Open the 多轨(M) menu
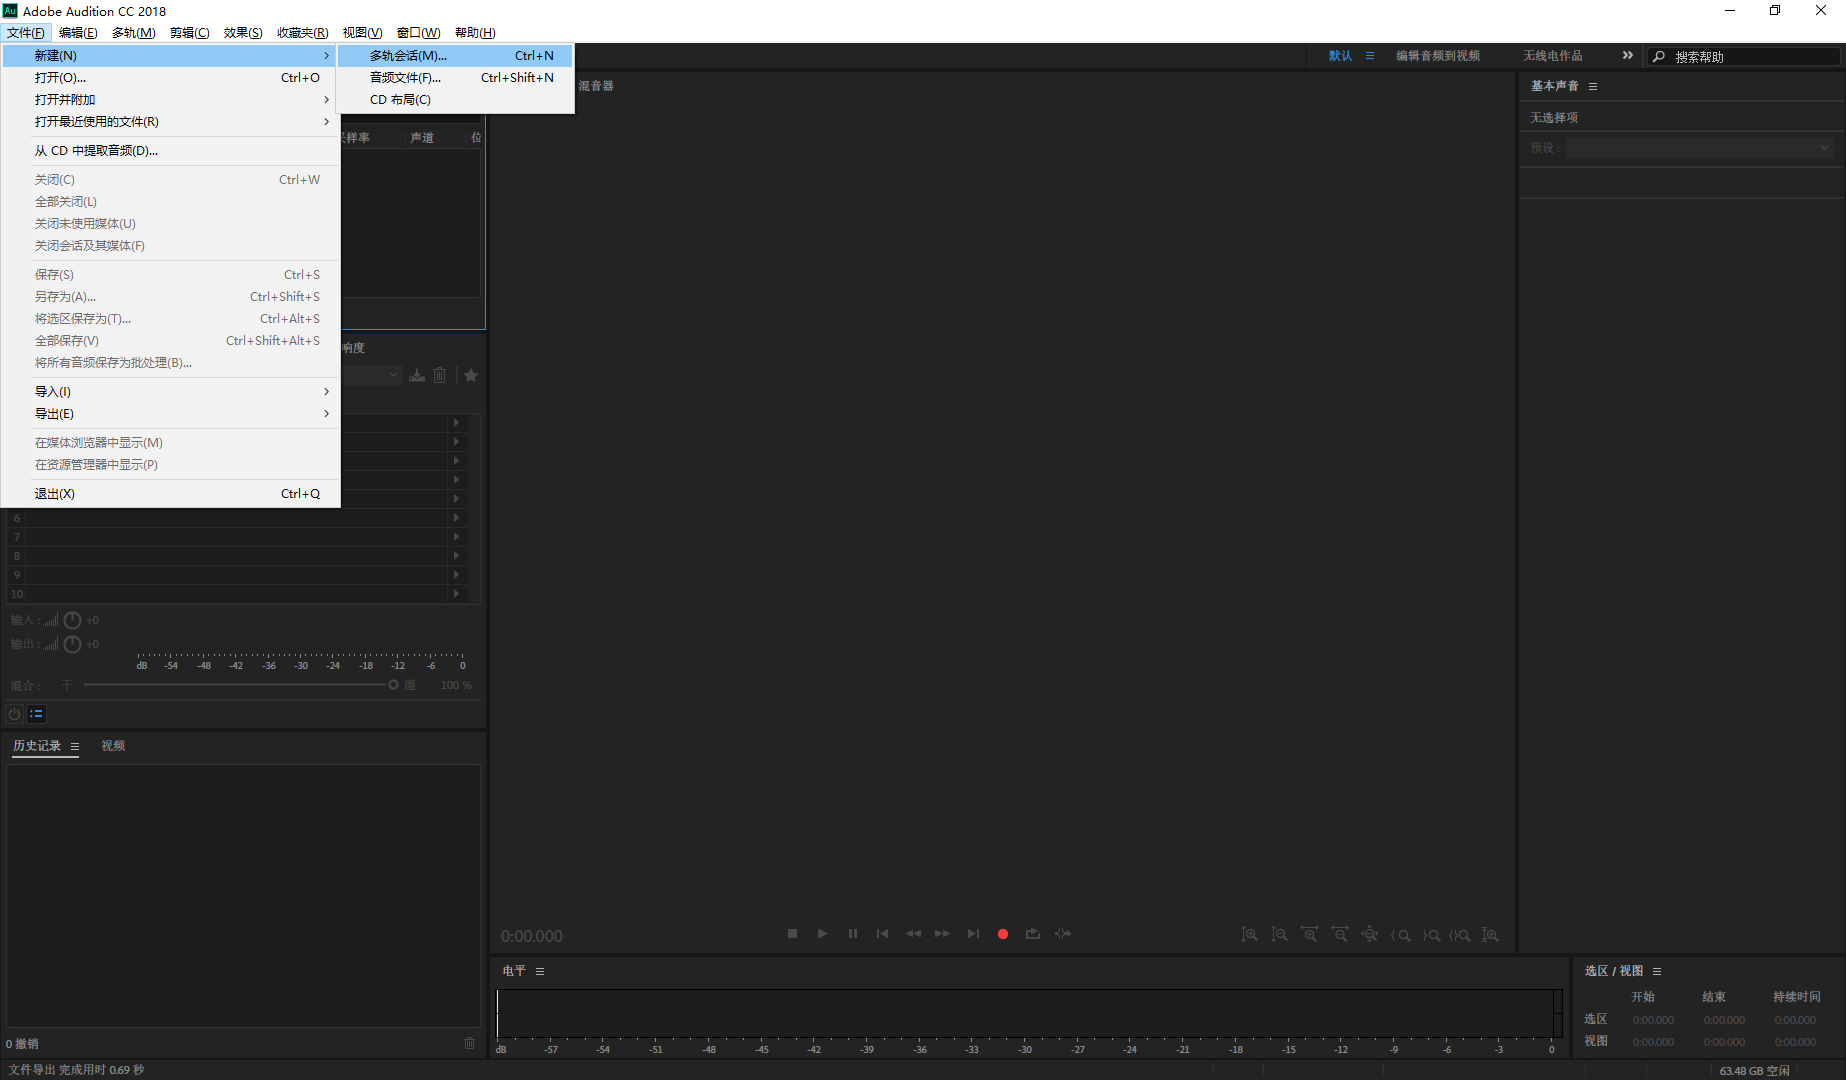This screenshot has width=1846, height=1080. coord(133,33)
